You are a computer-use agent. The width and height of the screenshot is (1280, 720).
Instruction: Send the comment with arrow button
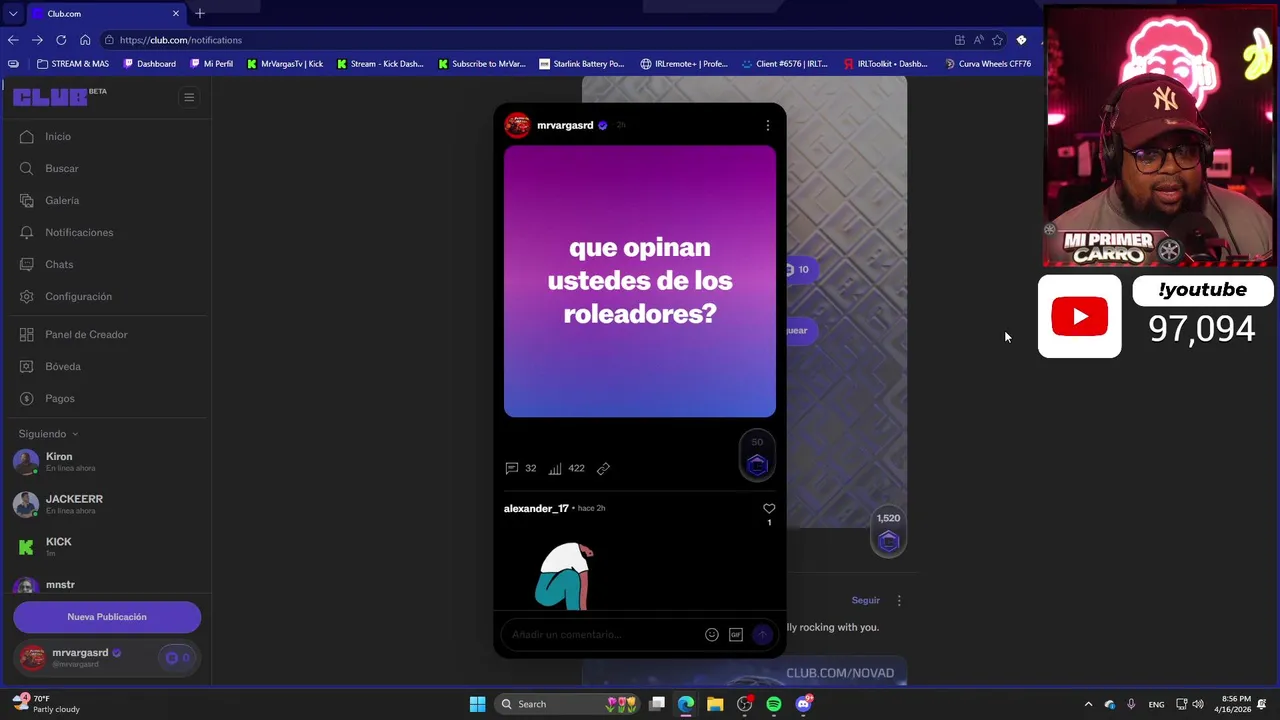coord(762,634)
